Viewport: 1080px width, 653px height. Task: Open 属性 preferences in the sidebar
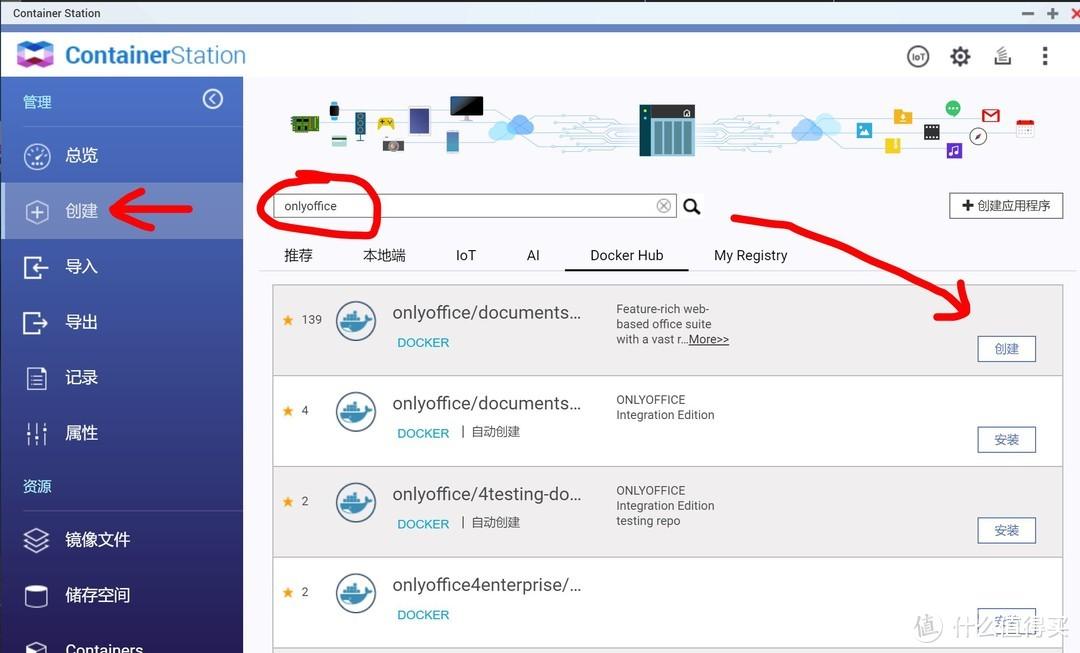coord(122,433)
